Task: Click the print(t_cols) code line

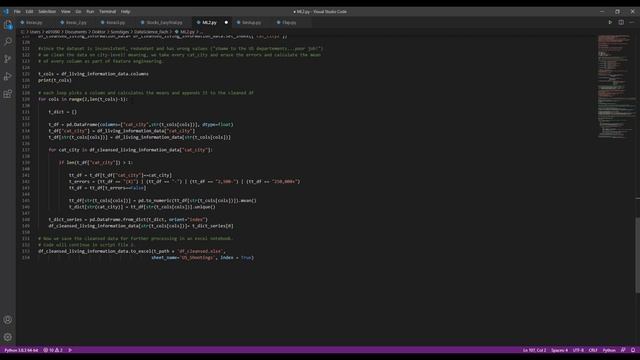Action: (x=55, y=80)
